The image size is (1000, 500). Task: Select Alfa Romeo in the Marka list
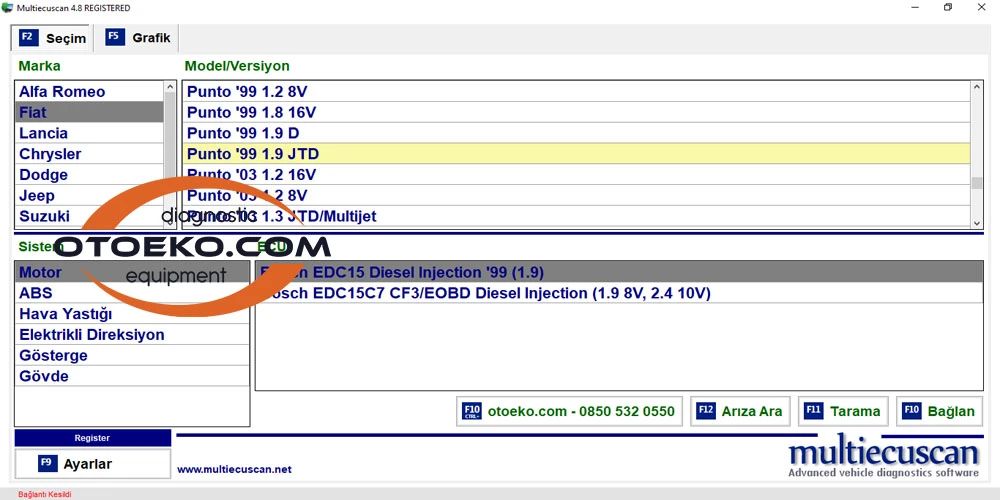click(89, 91)
